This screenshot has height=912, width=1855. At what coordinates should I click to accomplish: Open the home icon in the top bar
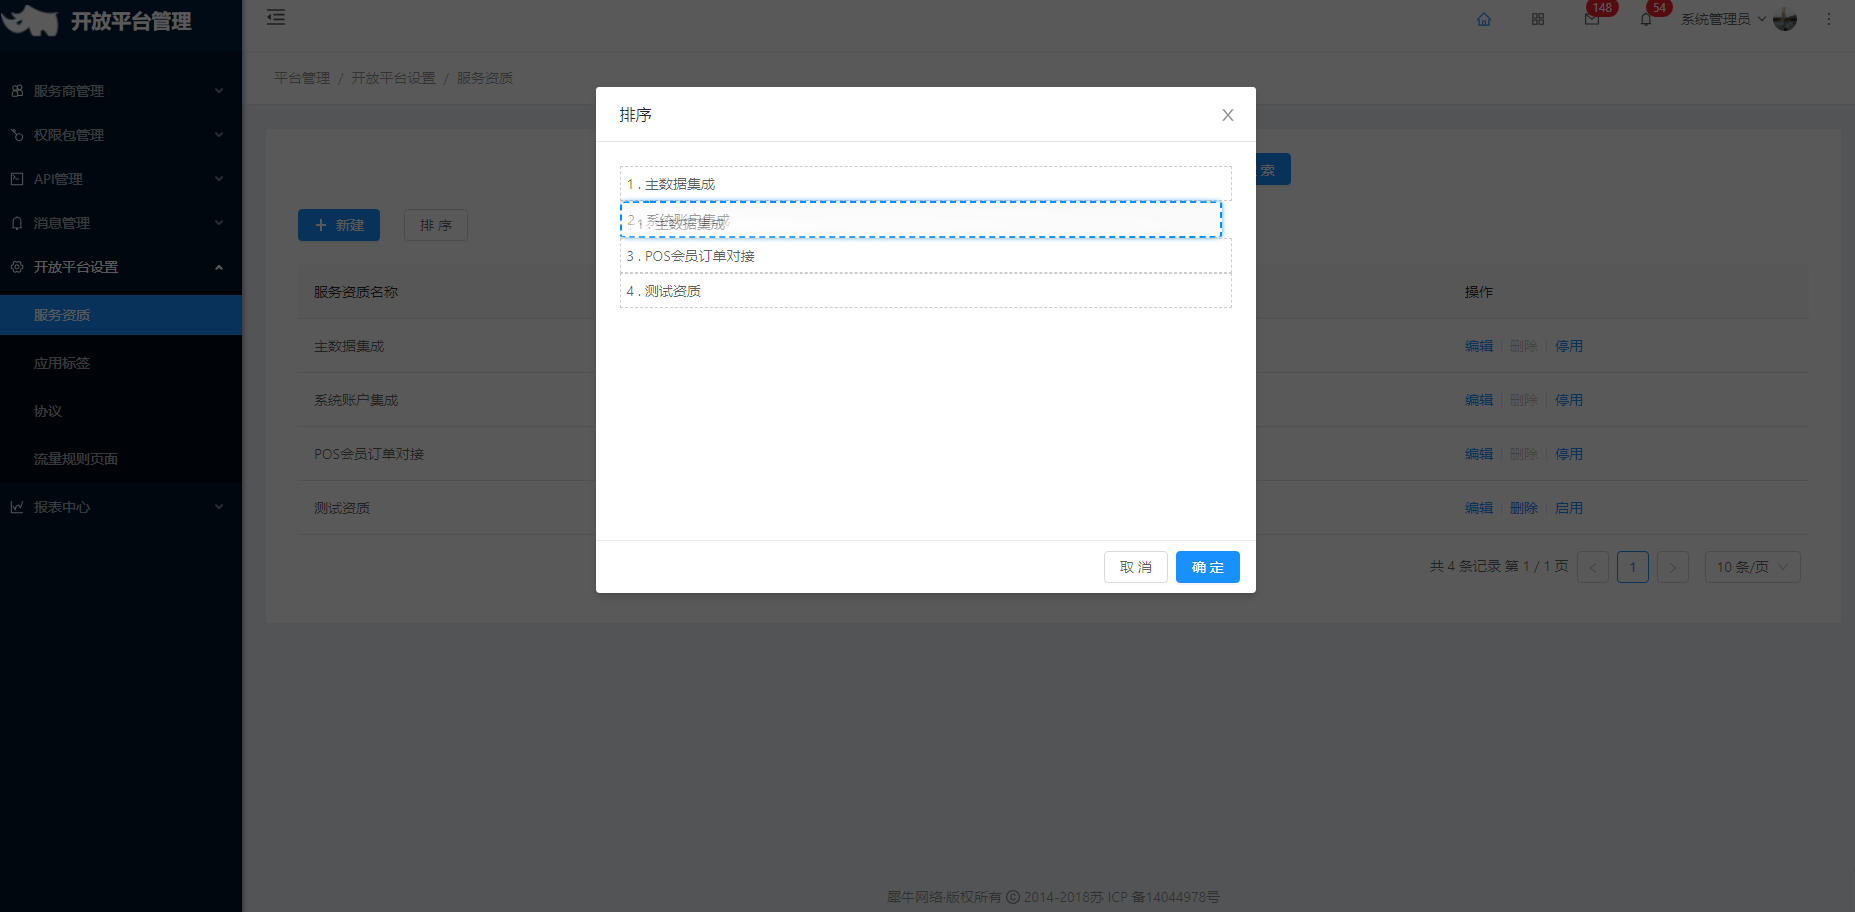(x=1484, y=19)
